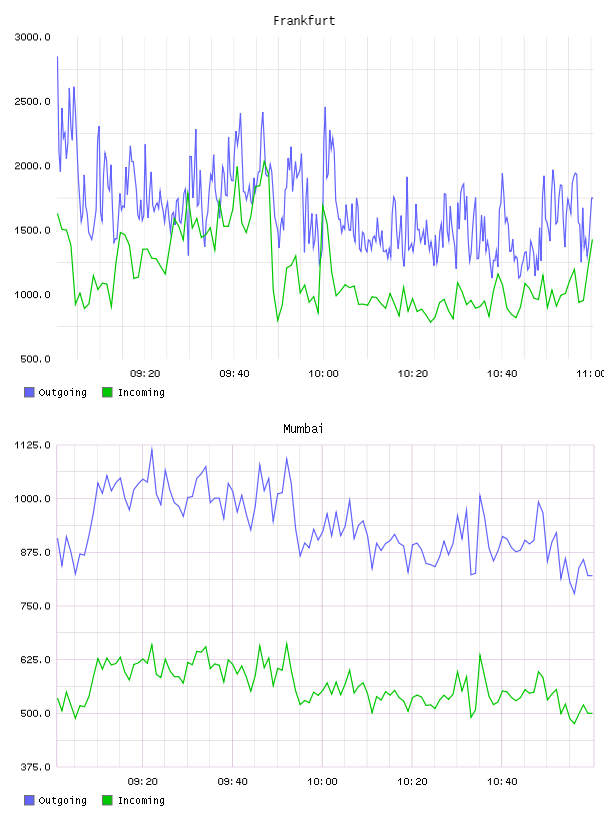Click the 10:00 time label under Mumbai chart

point(322,782)
